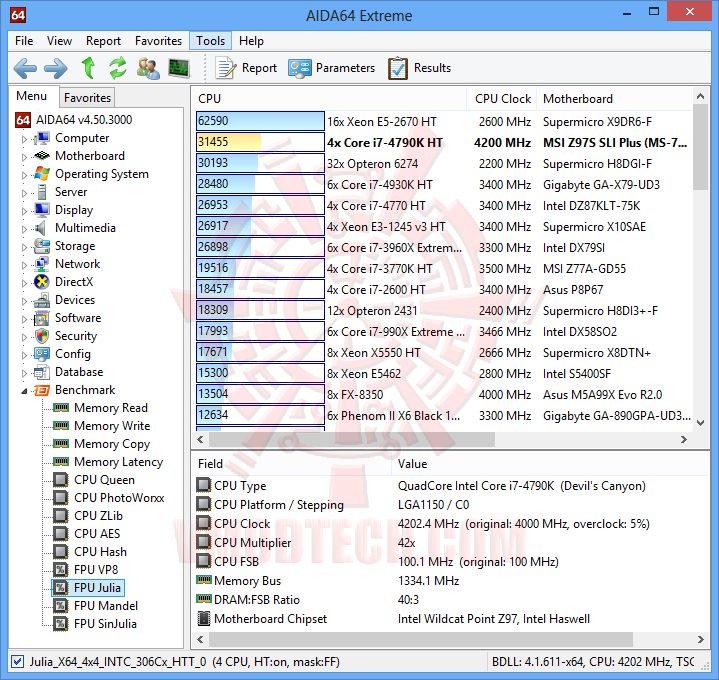Select the Storage drive icon
Screen dimensions: 719x680
click(x=42, y=246)
